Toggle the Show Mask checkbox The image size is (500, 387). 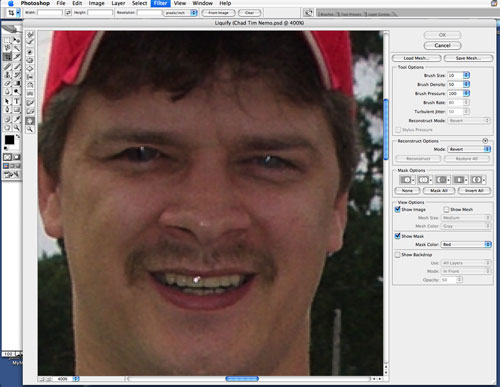click(397, 236)
